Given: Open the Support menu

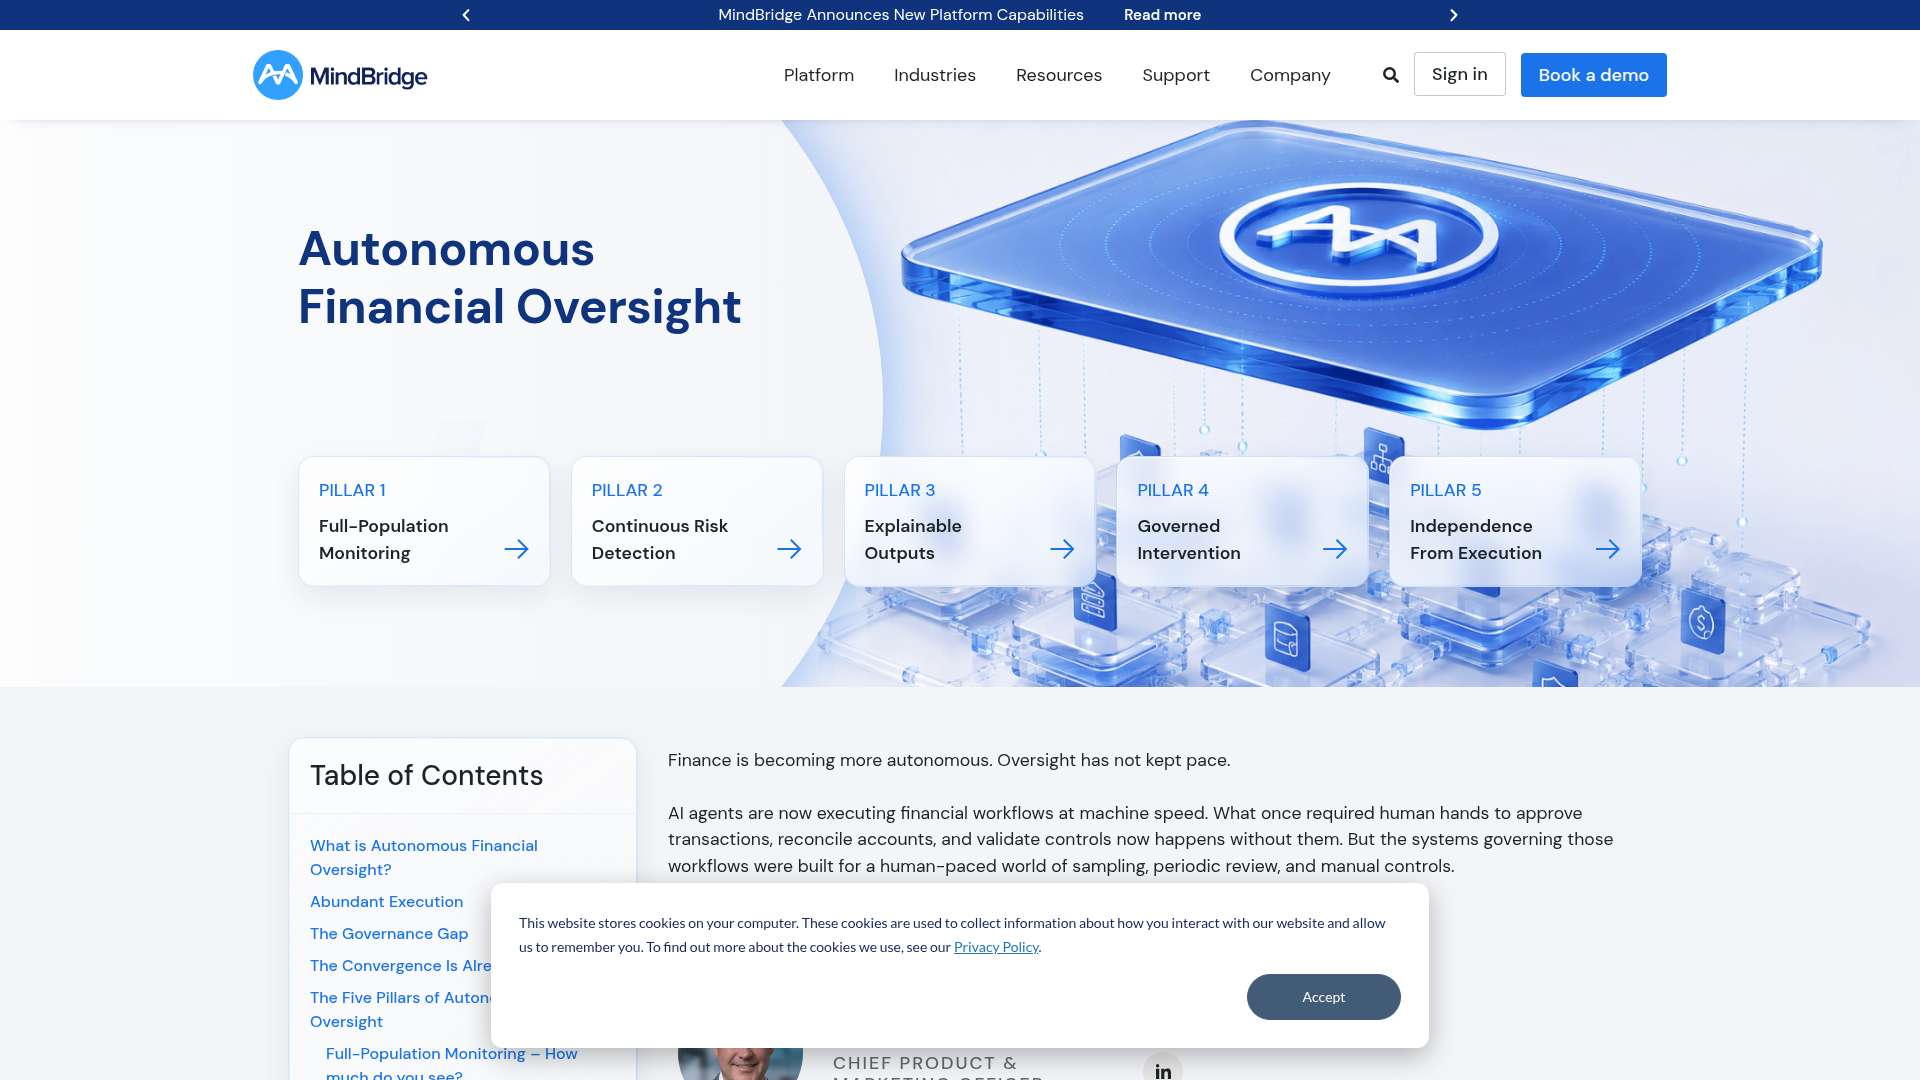Looking at the screenshot, I should point(1176,75).
